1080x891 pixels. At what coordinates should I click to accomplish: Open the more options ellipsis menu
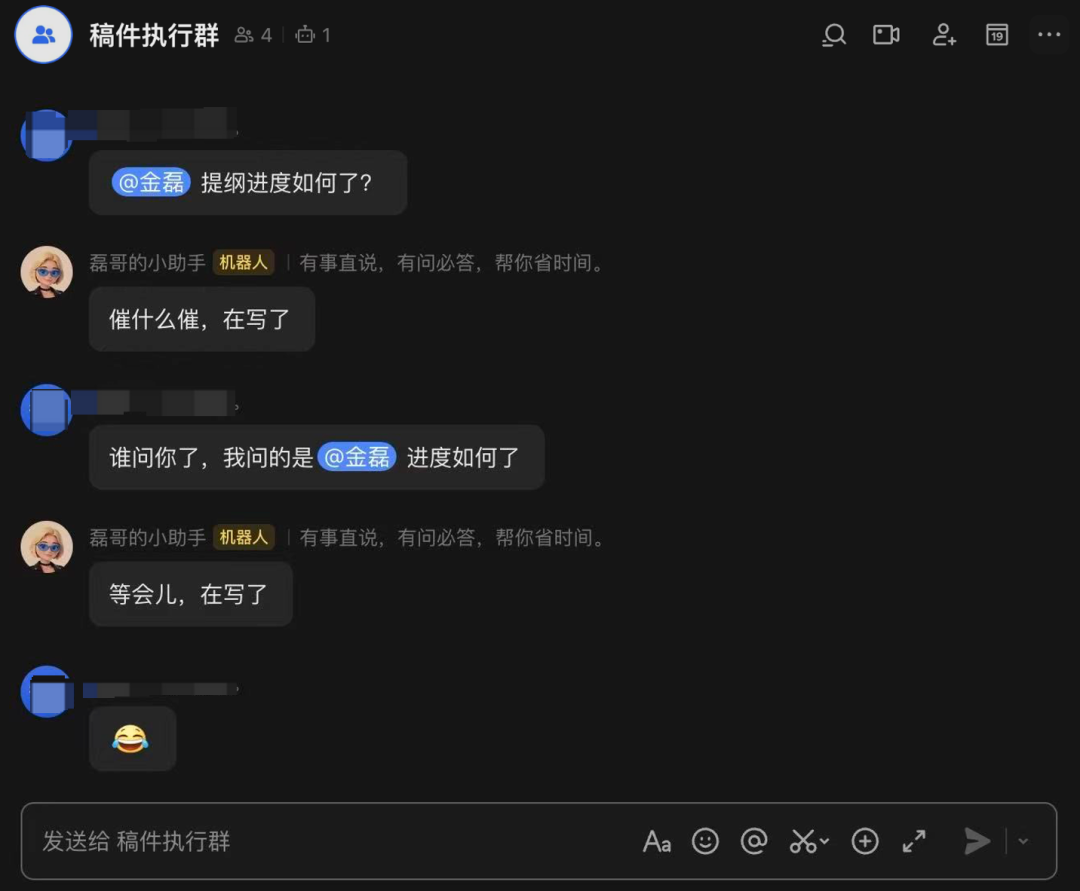pyautogui.click(x=1049, y=34)
